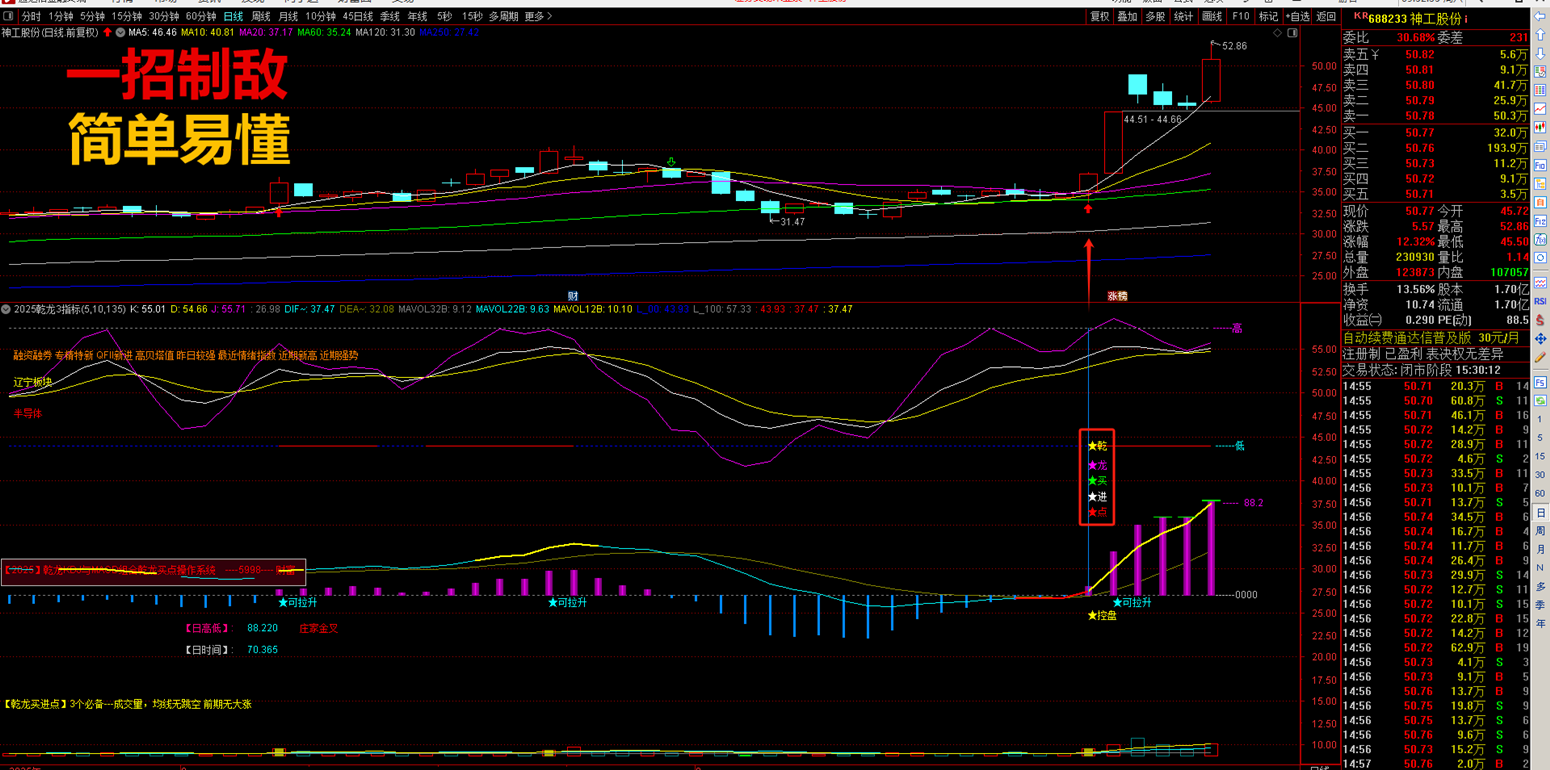The height and width of the screenshot is (770, 1550).
Task: Click +自选 to add to watchlist
Action: [x=1297, y=16]
